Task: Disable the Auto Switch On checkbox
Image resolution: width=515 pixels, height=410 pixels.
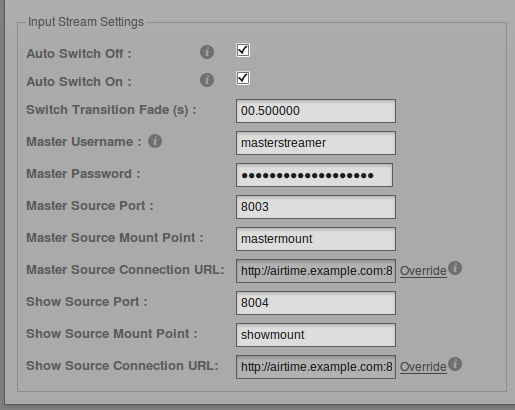Action: (x=243, y=78)
